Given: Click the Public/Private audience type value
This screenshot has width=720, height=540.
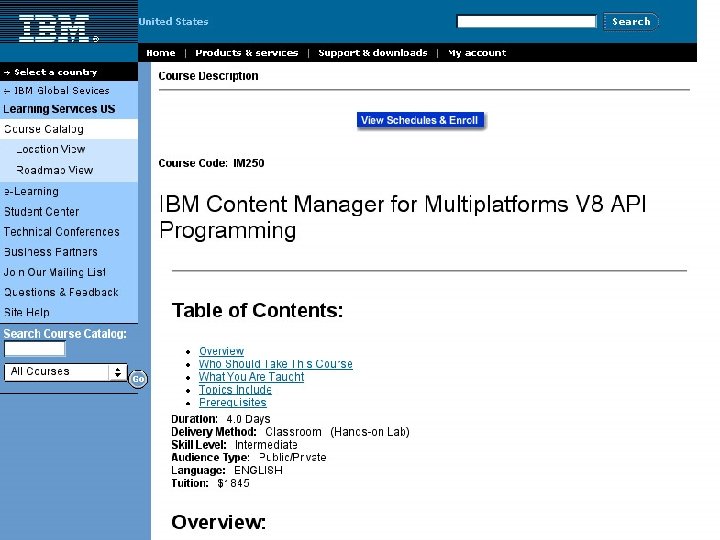Looking at the screenshot, I should [x=292, y=457].
